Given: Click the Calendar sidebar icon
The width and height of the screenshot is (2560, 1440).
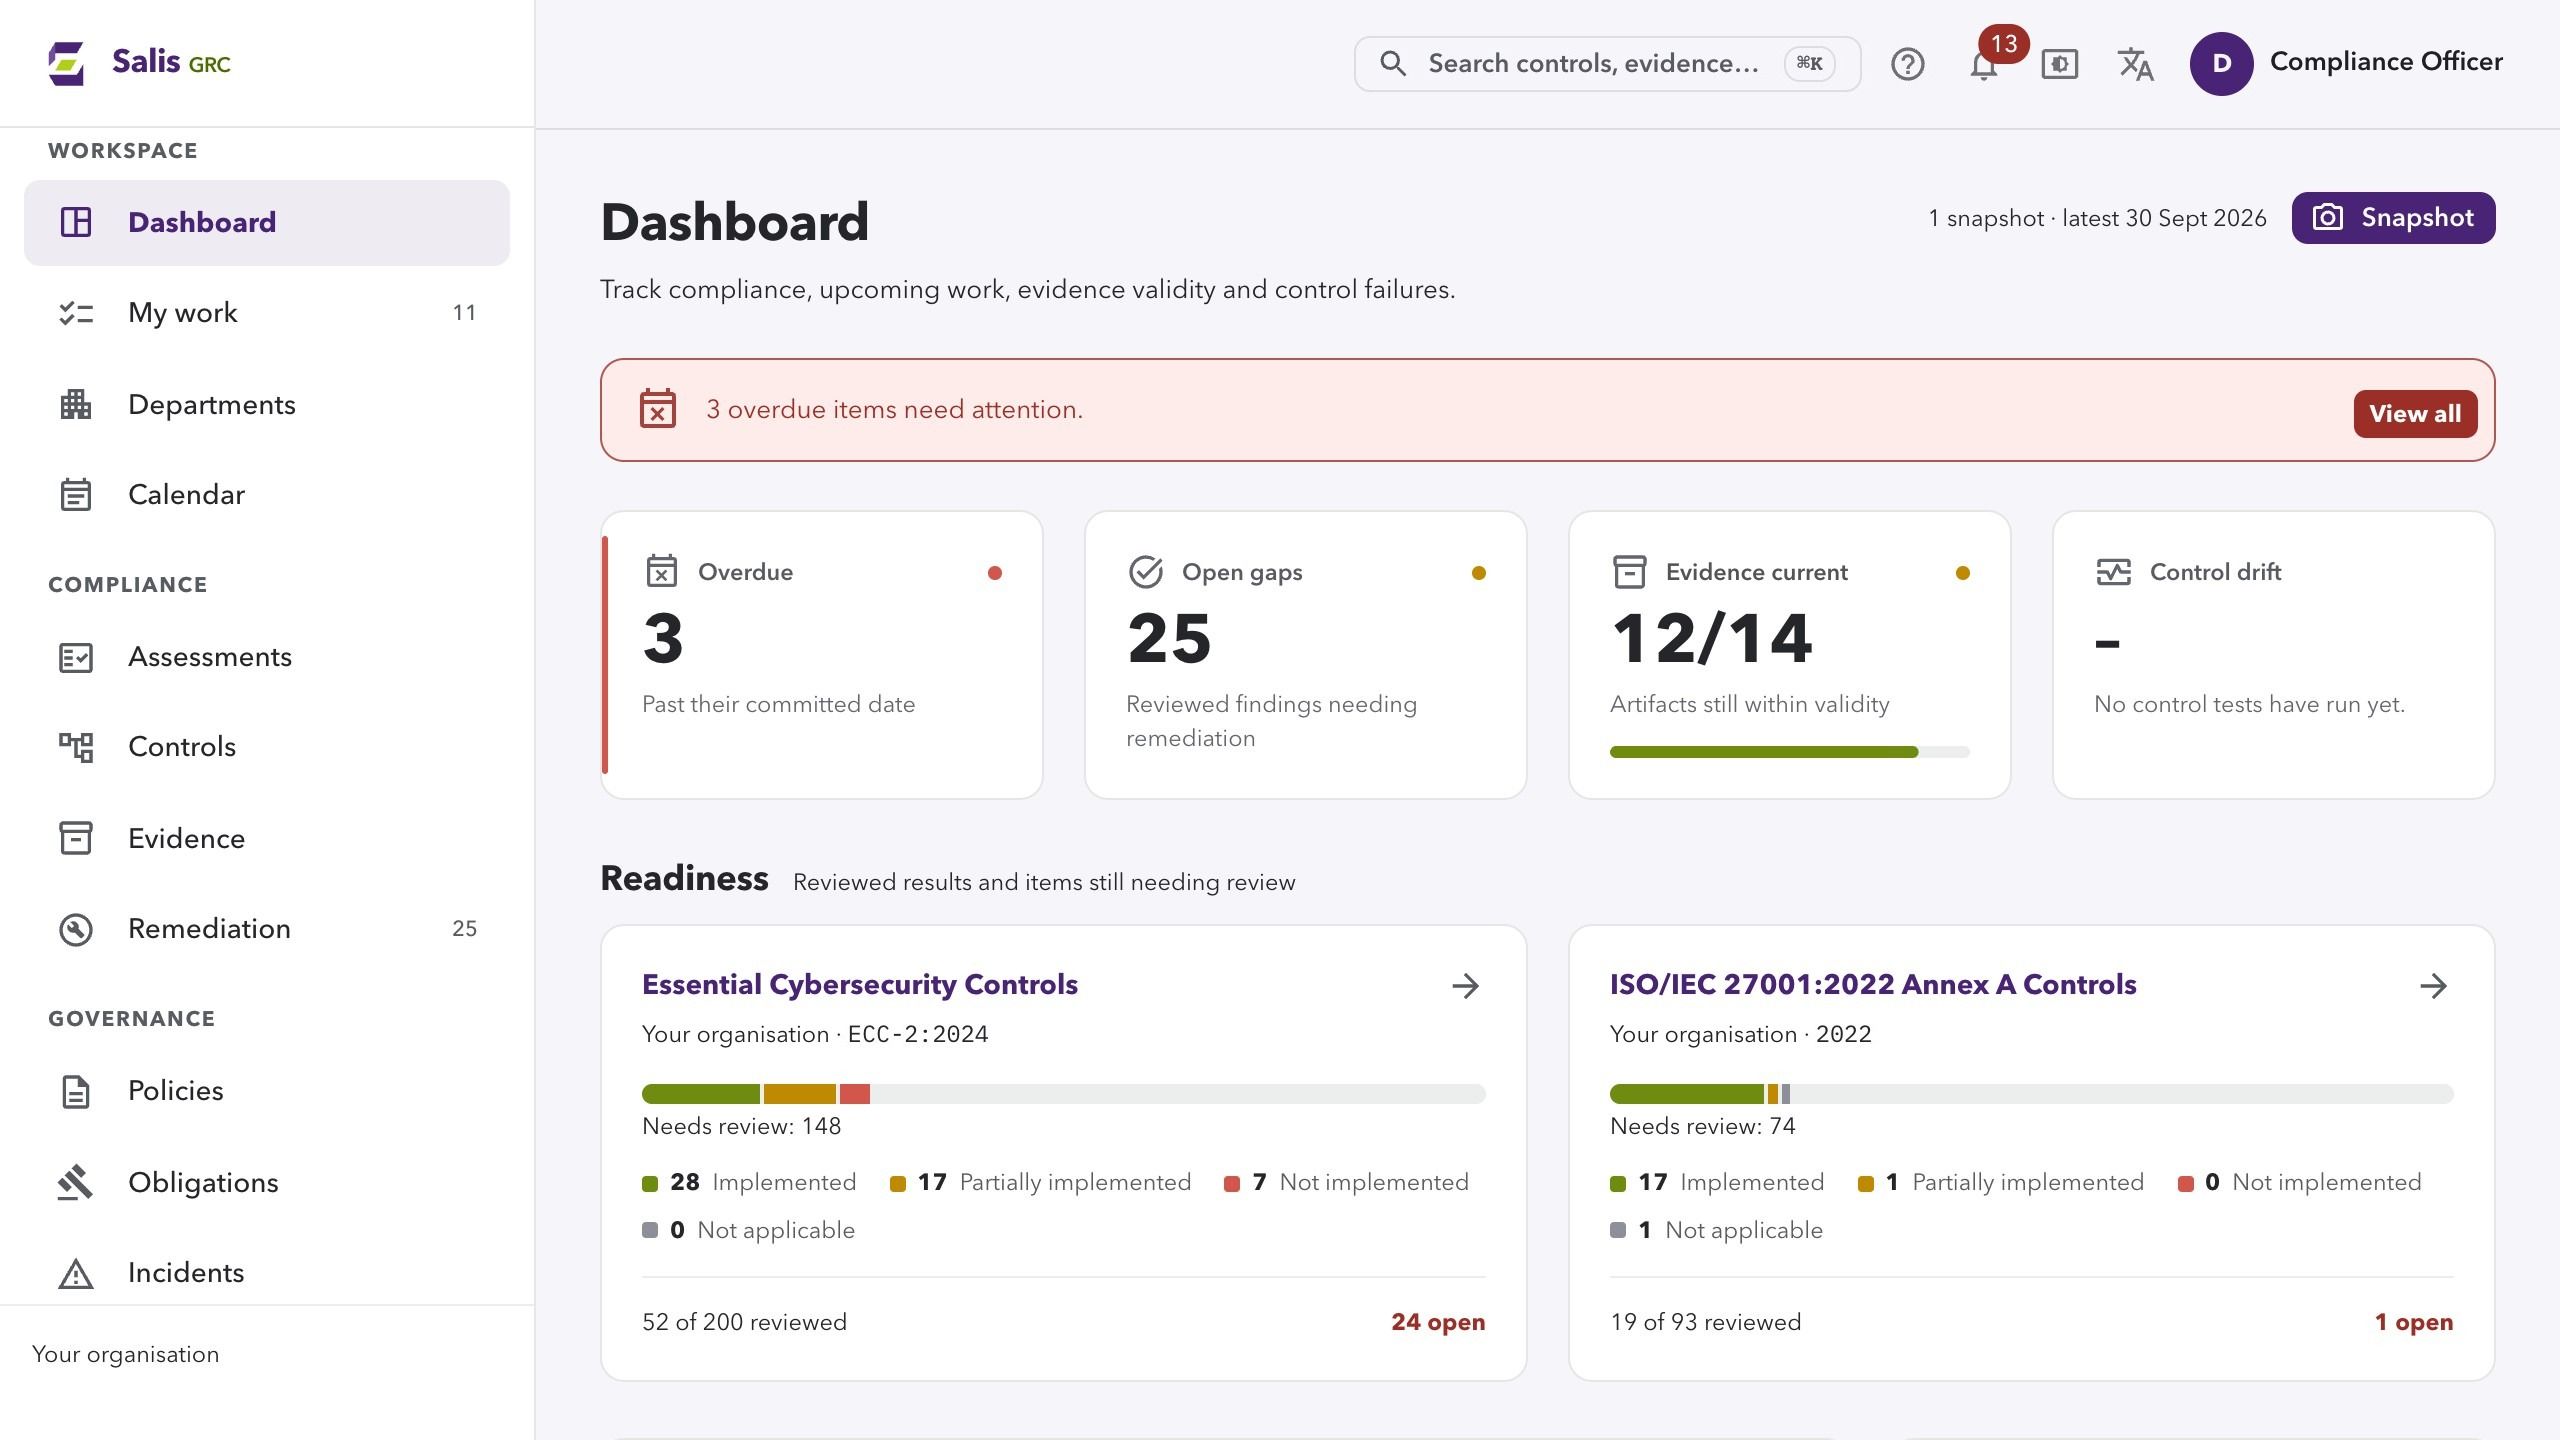Looking at the screenshot, I should point(76,494).
